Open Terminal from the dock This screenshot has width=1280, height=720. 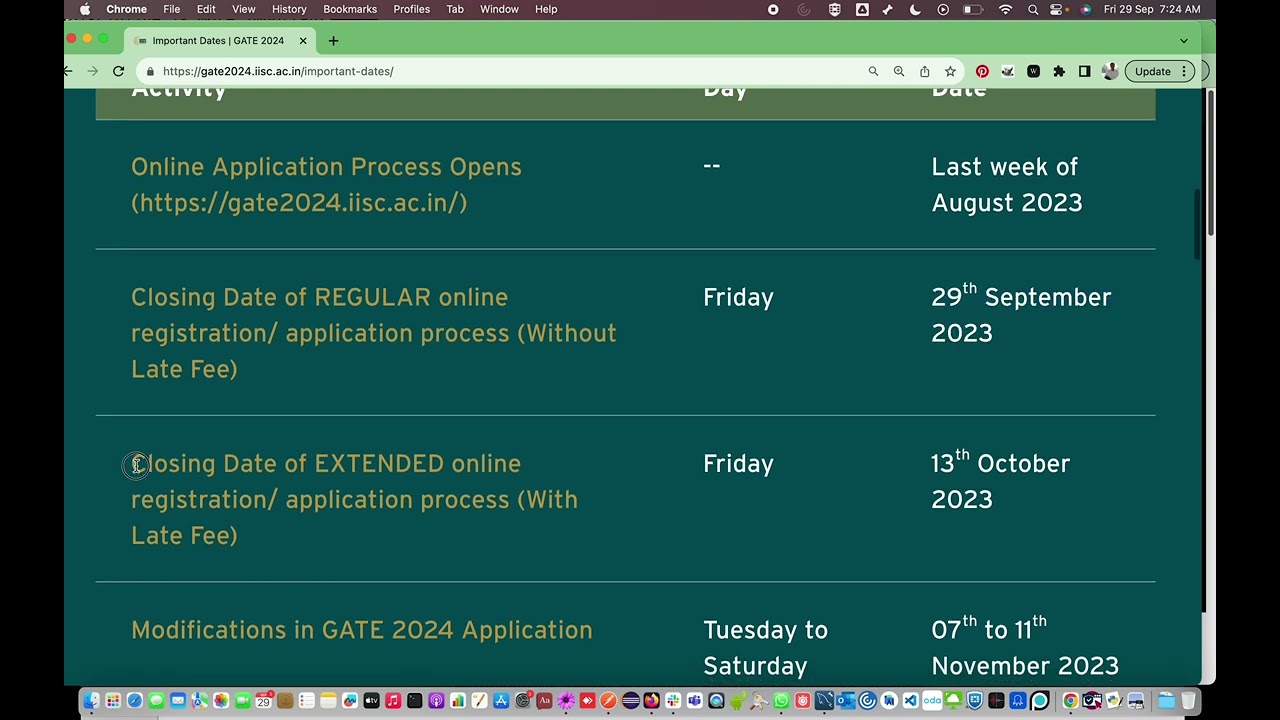pyautogui.click(x=414, y=701)
